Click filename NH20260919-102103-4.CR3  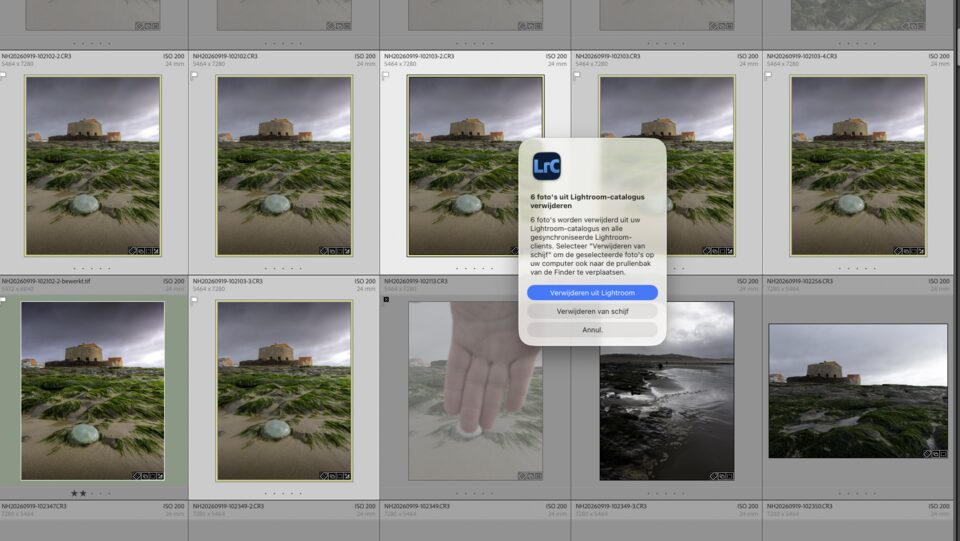tap(801, 56)
